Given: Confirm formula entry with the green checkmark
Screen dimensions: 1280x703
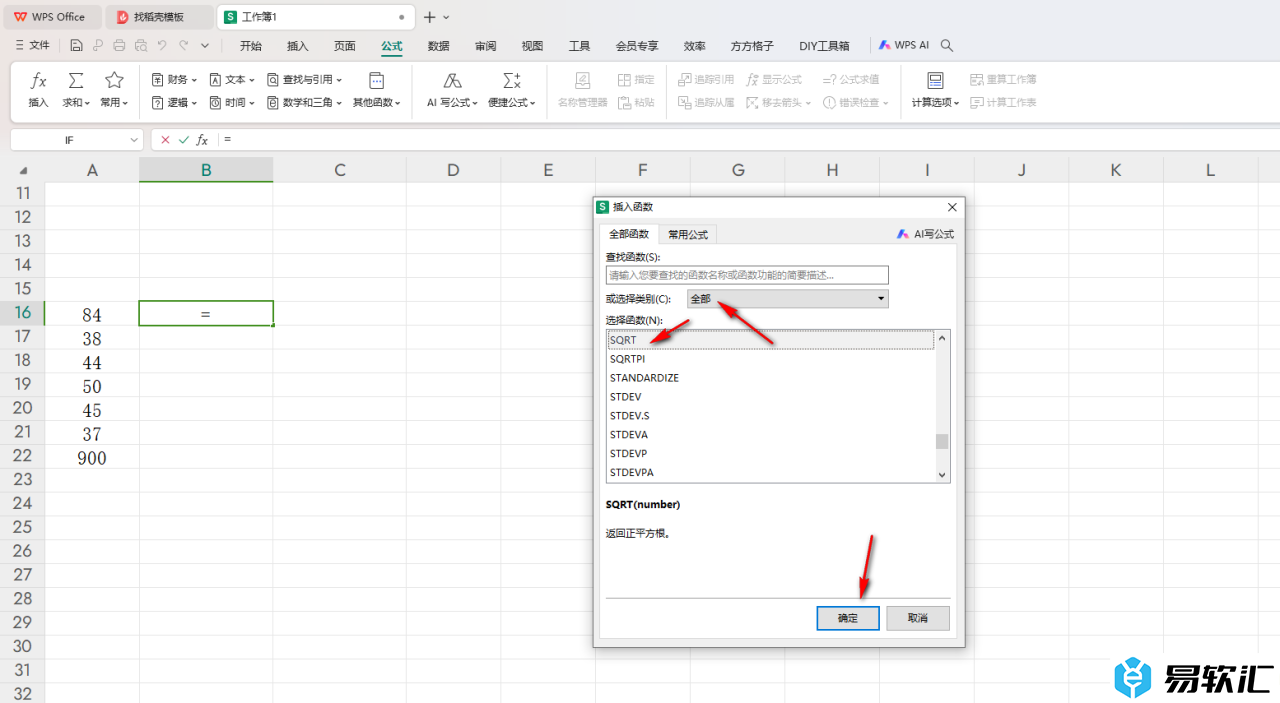Looking at the screenshot, I should (183, 140).
